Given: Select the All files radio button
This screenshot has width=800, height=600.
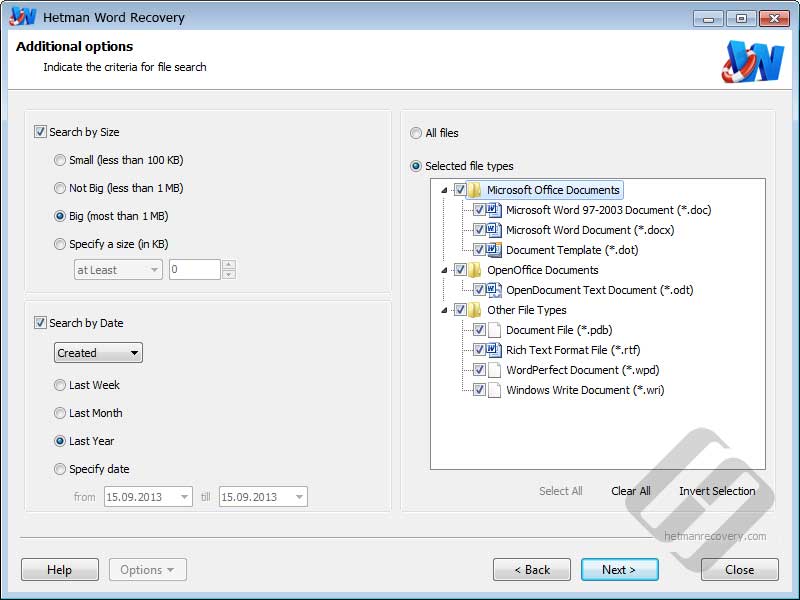Looking at the screenshot, I should [416, 133].
